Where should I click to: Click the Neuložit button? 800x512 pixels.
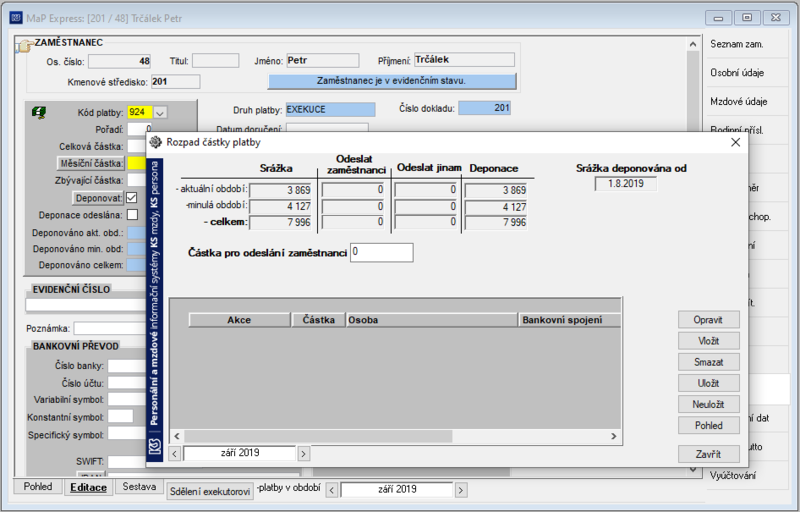(x=708, y=404)
